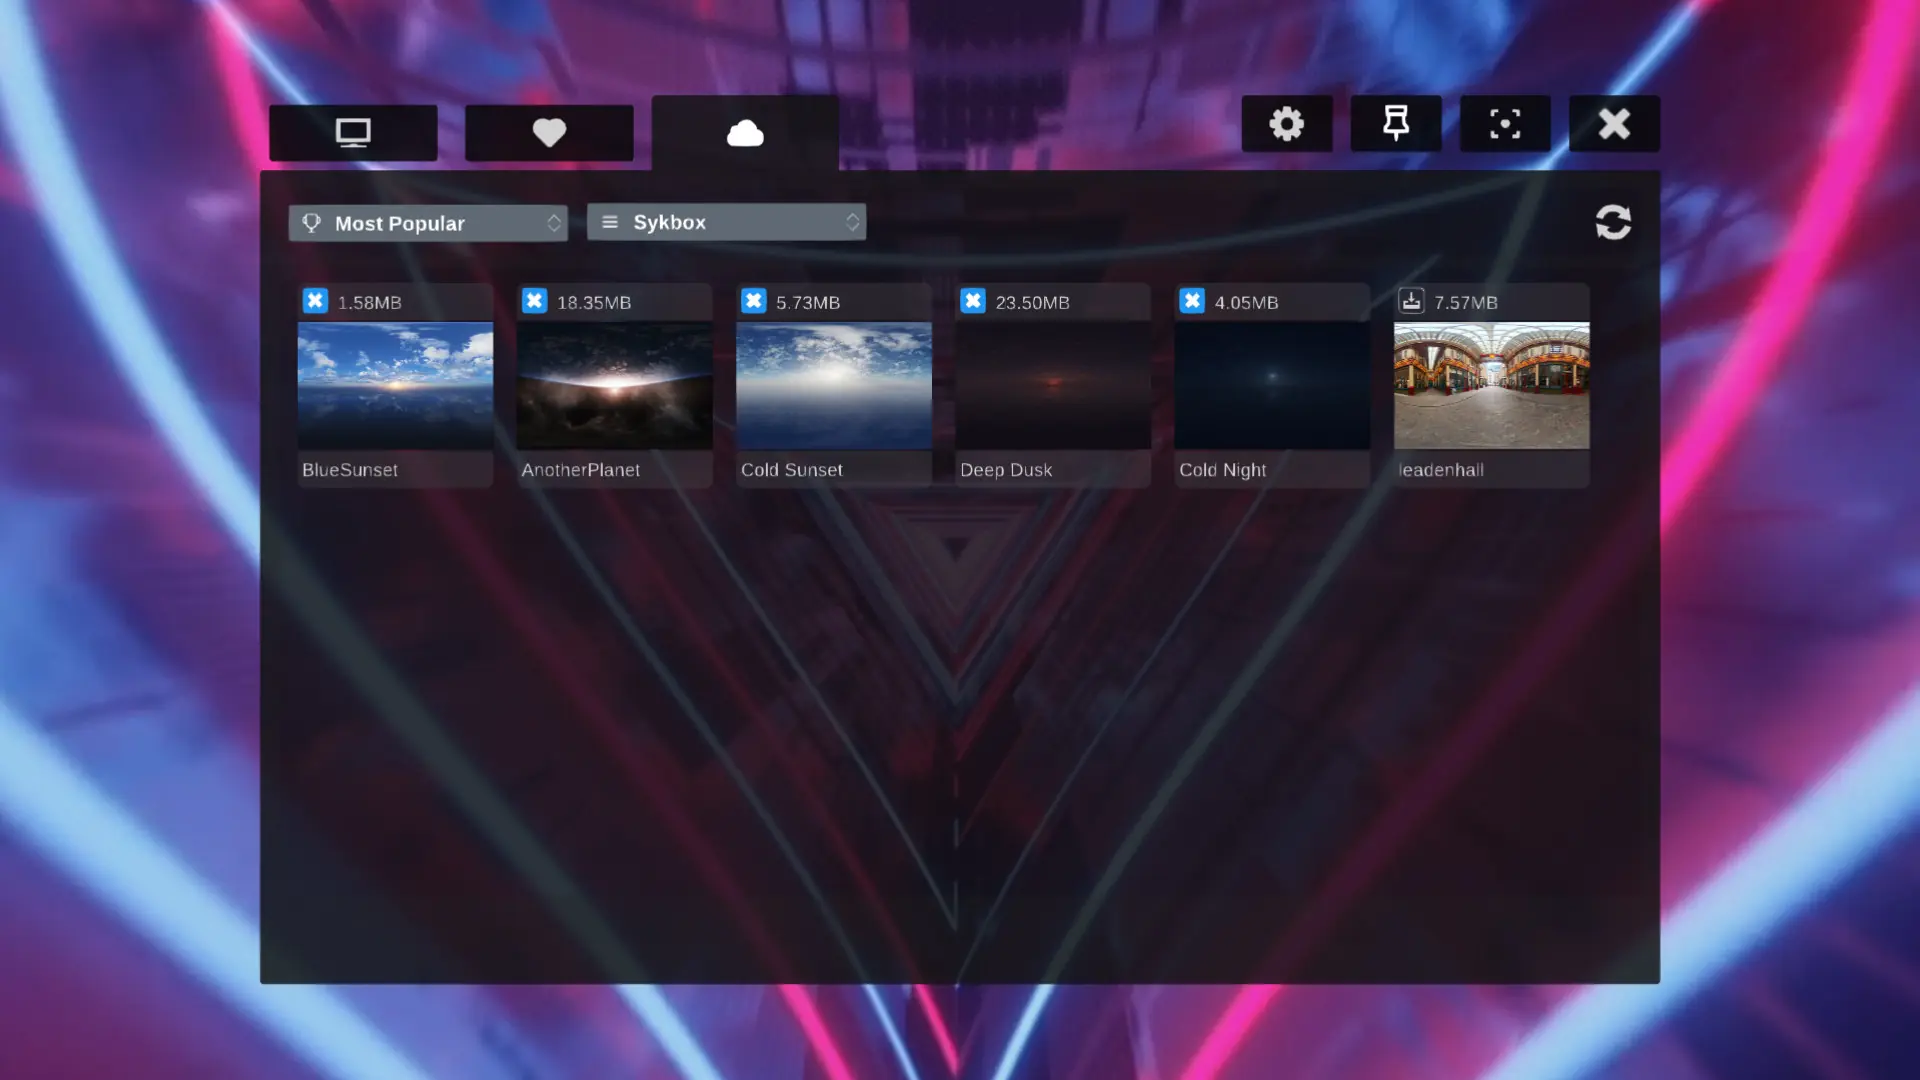The width and height of the screenshot is (1920, 1080).
Task: Refresh the Sykbox list
Action: (x=1613, y=222)
